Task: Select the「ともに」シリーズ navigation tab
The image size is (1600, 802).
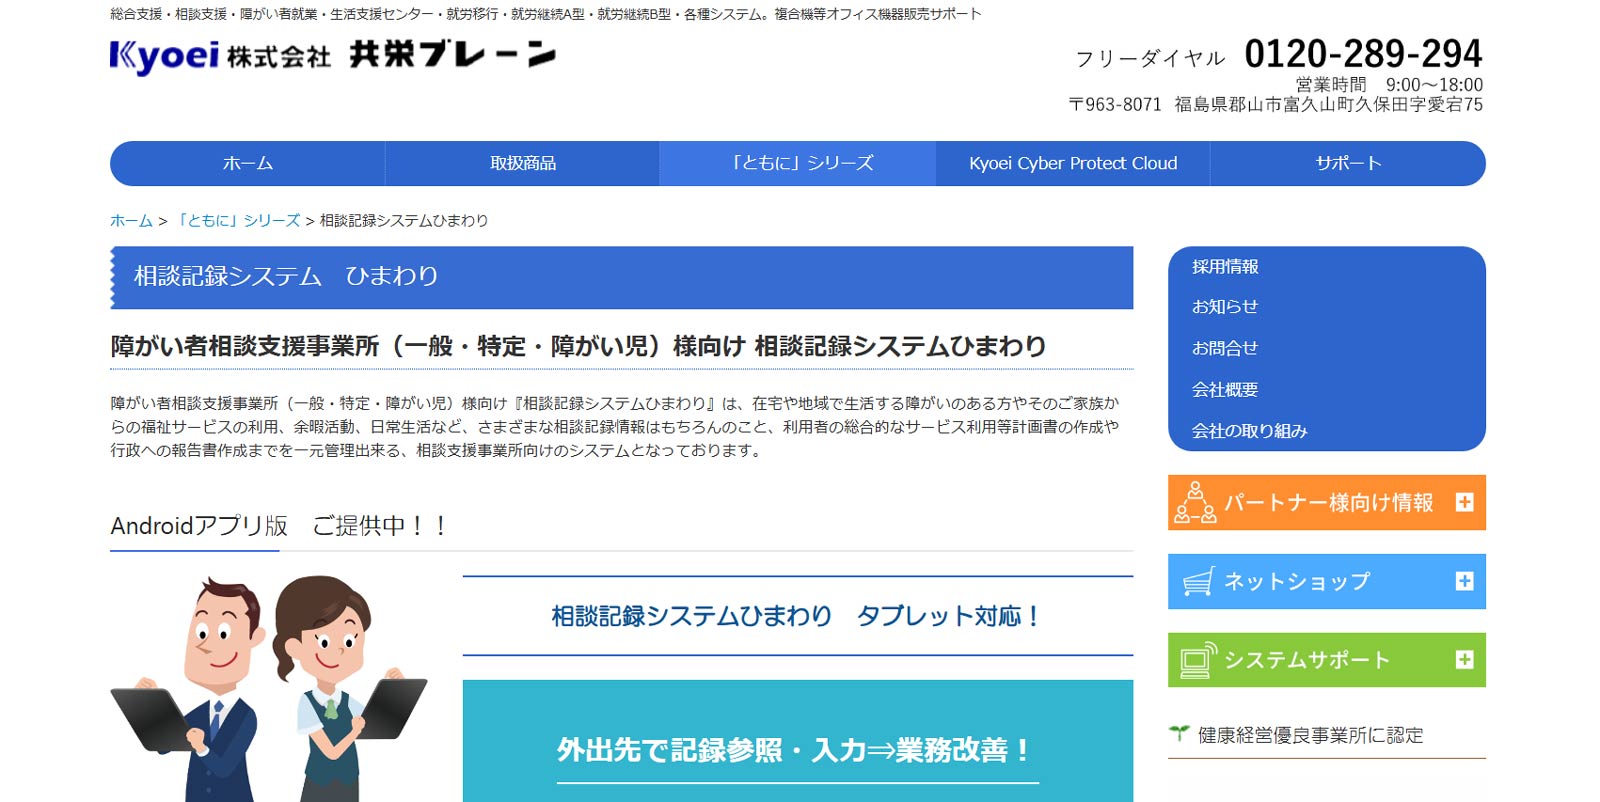Action: pyautogui.click(x=797, y=163)
